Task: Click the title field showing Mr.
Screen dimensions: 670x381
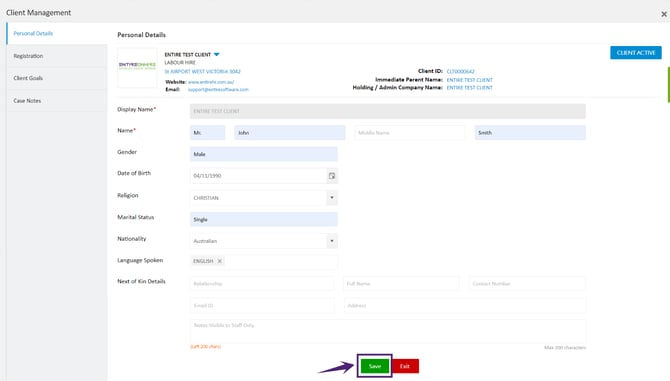Action: (x=208, y=133)
